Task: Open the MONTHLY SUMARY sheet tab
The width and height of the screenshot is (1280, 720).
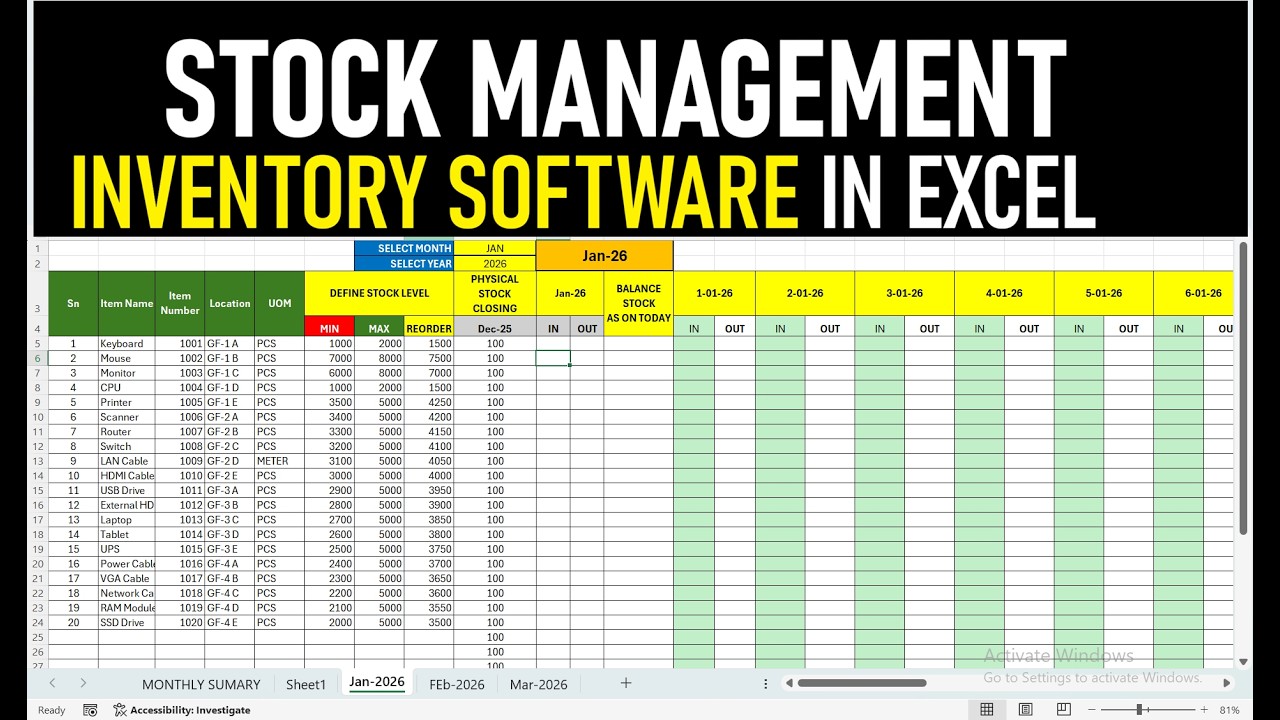Action: tap(201, 684)
